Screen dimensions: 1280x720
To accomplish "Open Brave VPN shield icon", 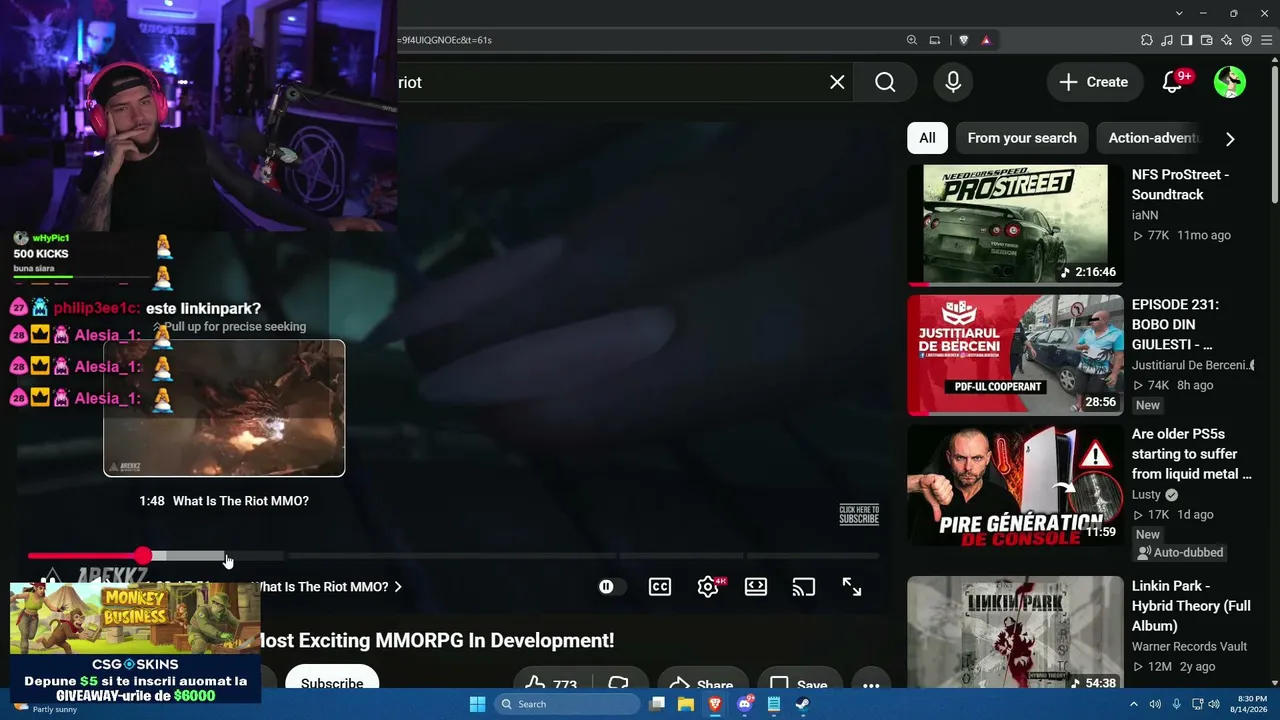I will [1247, 40].
